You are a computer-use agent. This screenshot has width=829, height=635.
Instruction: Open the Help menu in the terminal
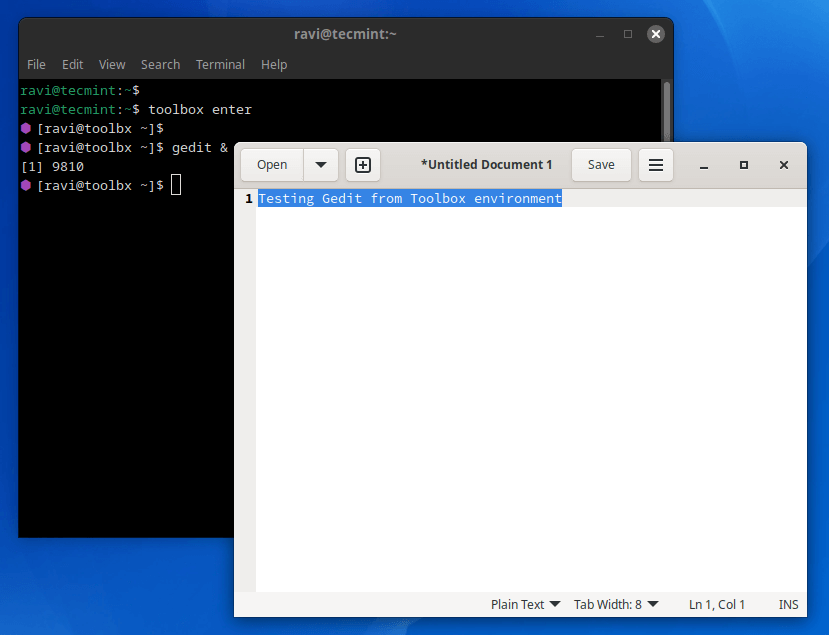(273, 64)
